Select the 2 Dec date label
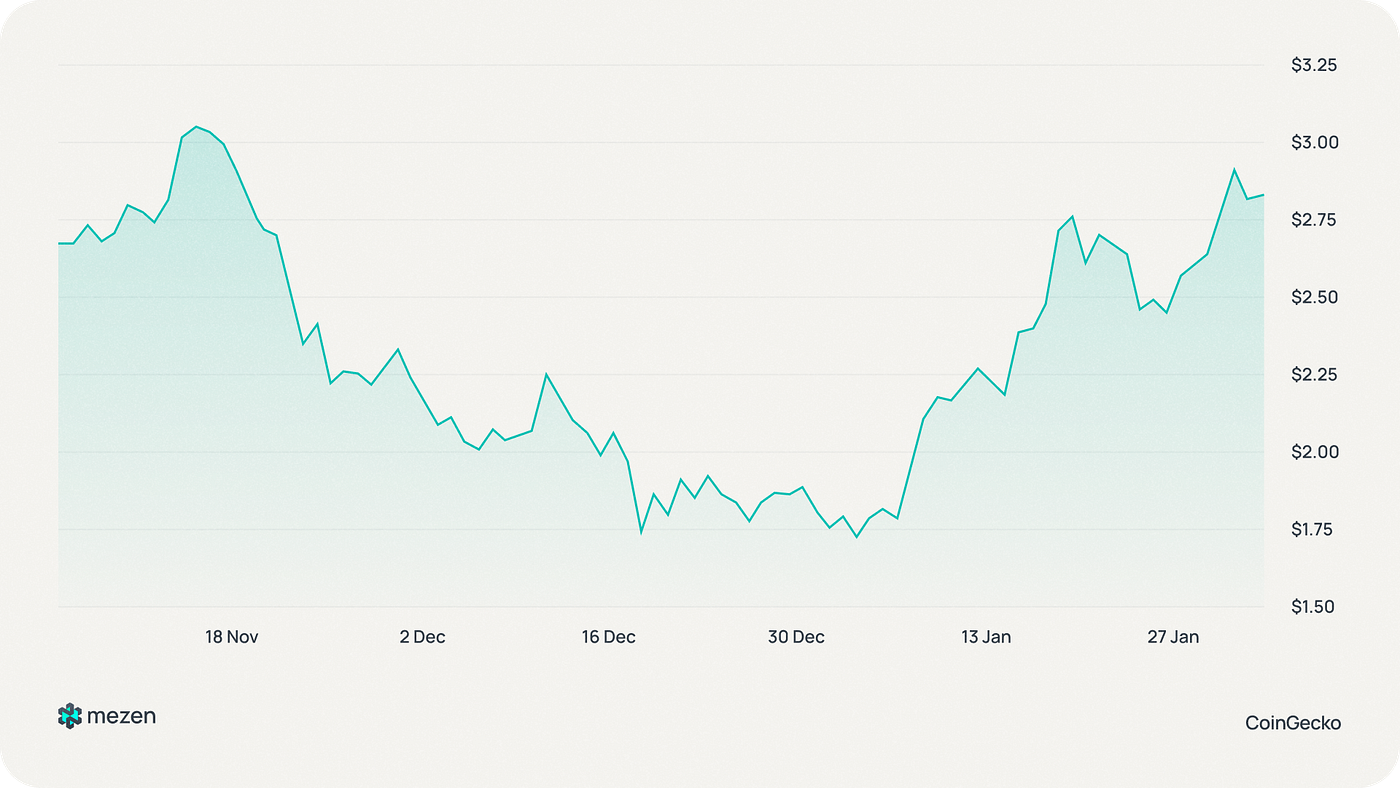 tap(422, 637)
